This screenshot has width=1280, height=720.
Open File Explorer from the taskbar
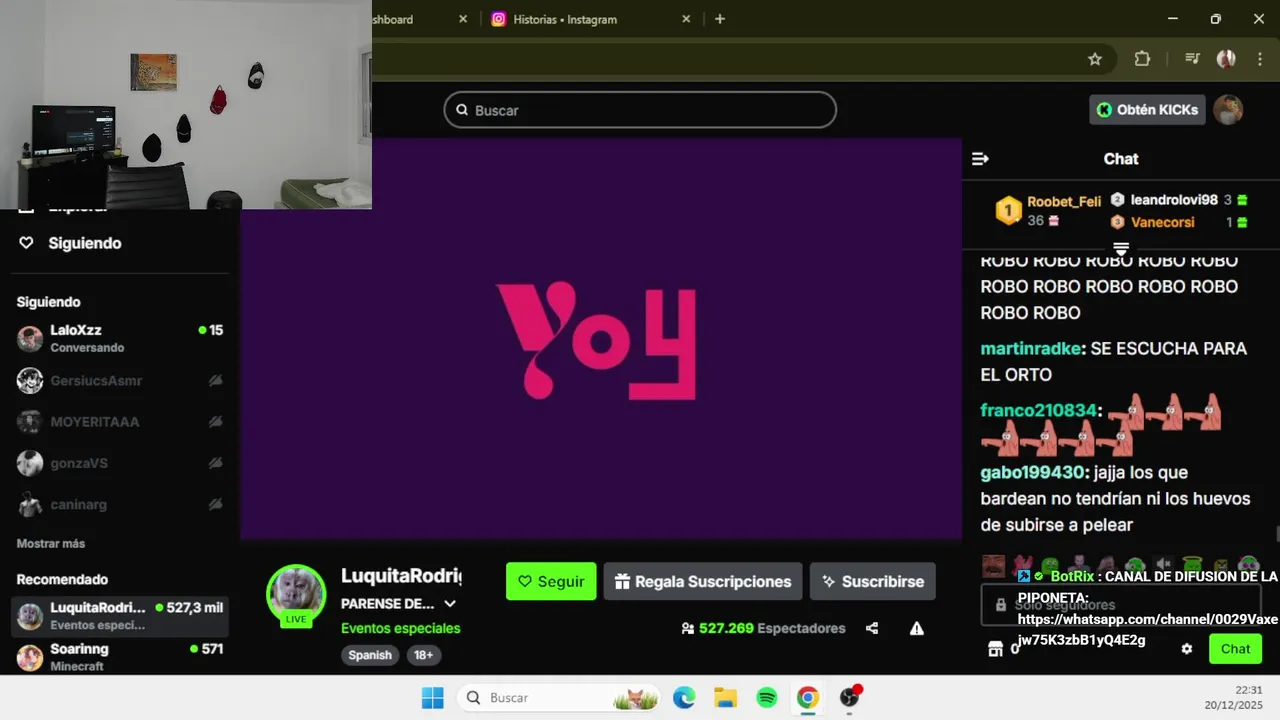tap(725, 698)
